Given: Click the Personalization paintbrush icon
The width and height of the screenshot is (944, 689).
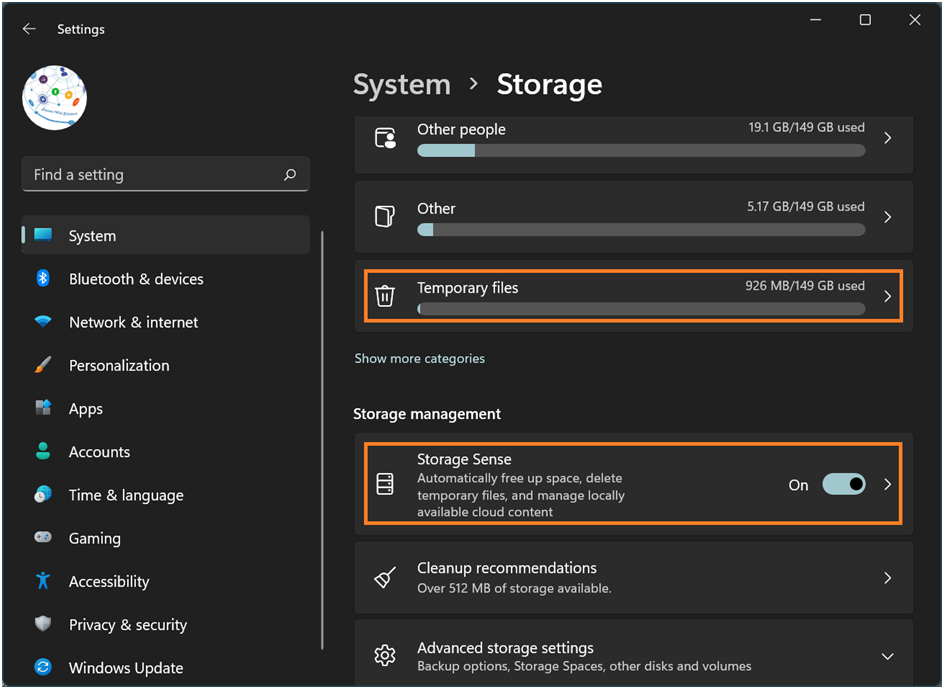Looking at the screenshot, I should pos(43,364).
